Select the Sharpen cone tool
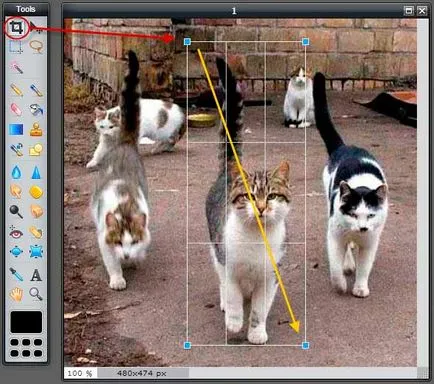This screenshot has width=434, height=384. (x=36, y=172)
